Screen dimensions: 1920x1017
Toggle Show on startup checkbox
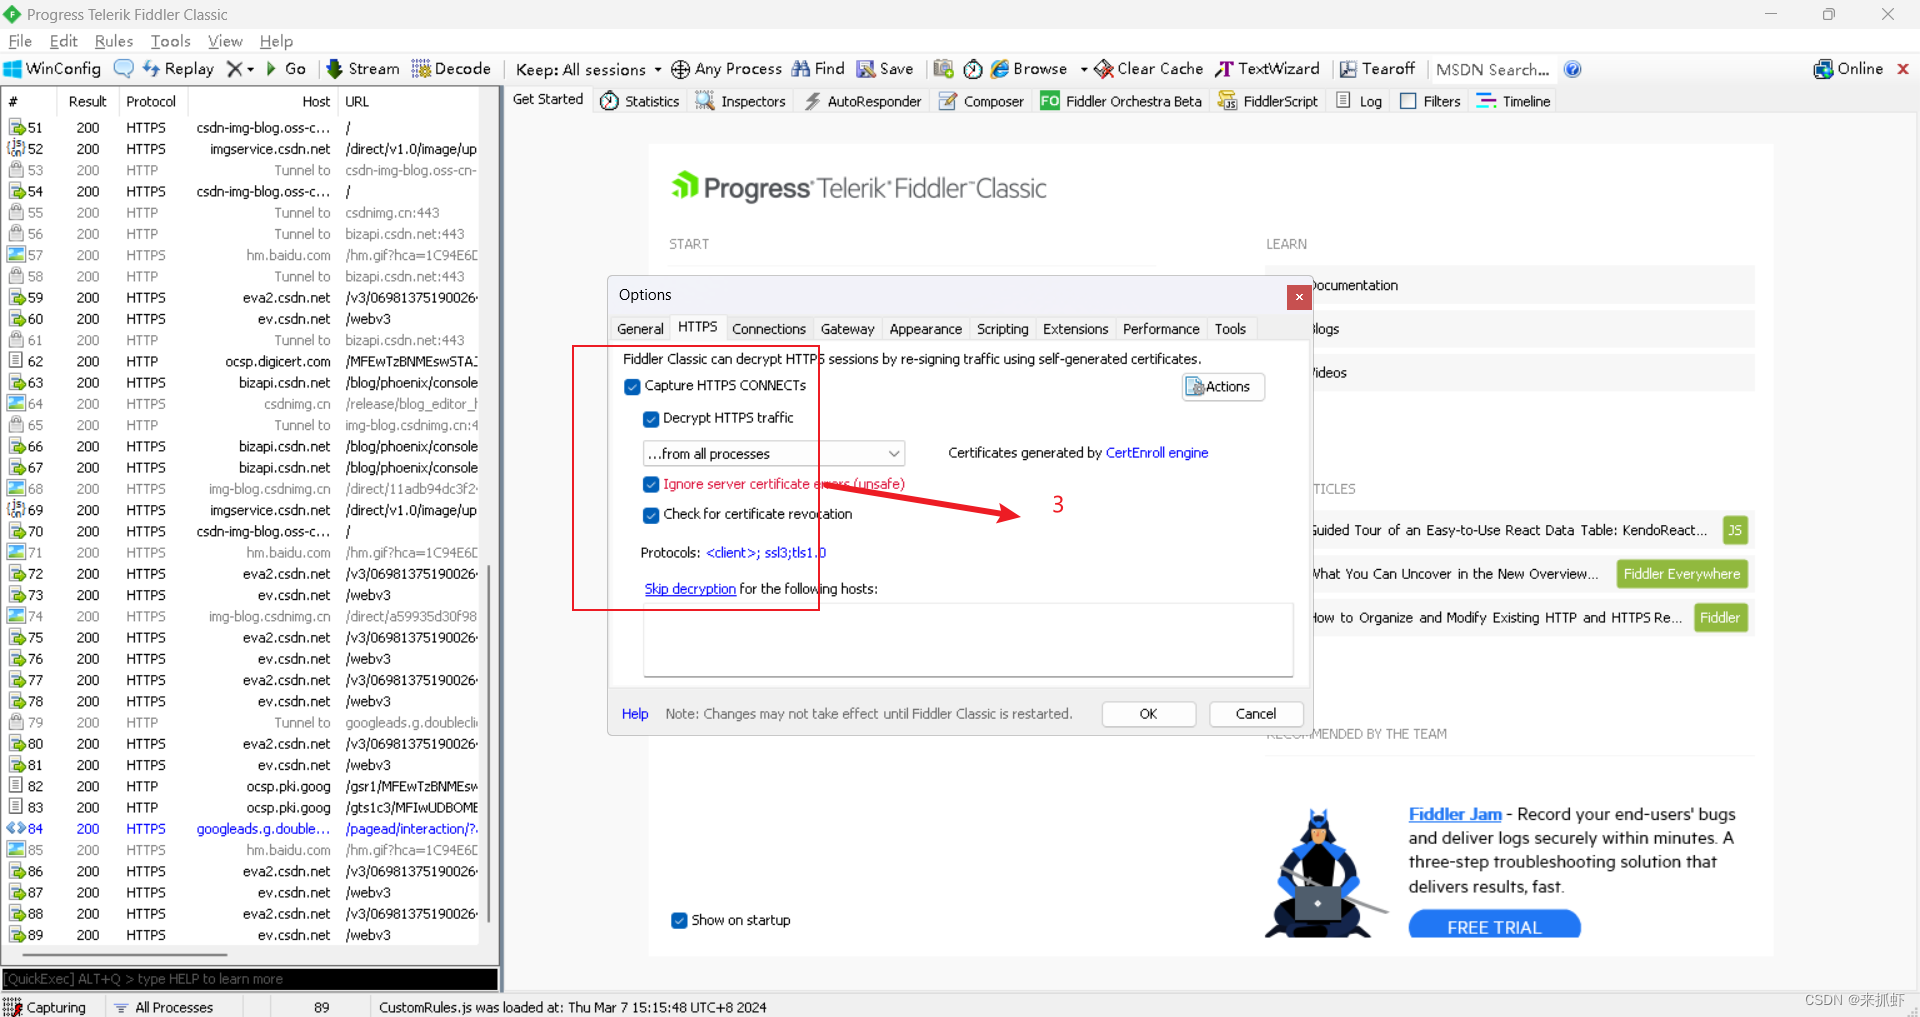tap(679, 920)
